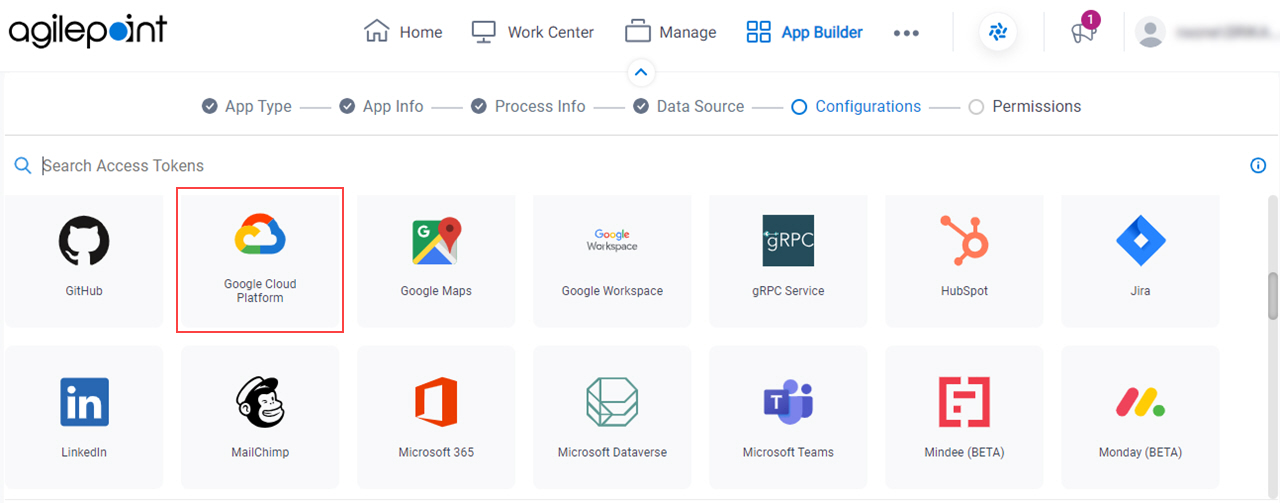Go to Home in top navigation
The width and height of the screenshot is (1280, 503).
[403, 32]
